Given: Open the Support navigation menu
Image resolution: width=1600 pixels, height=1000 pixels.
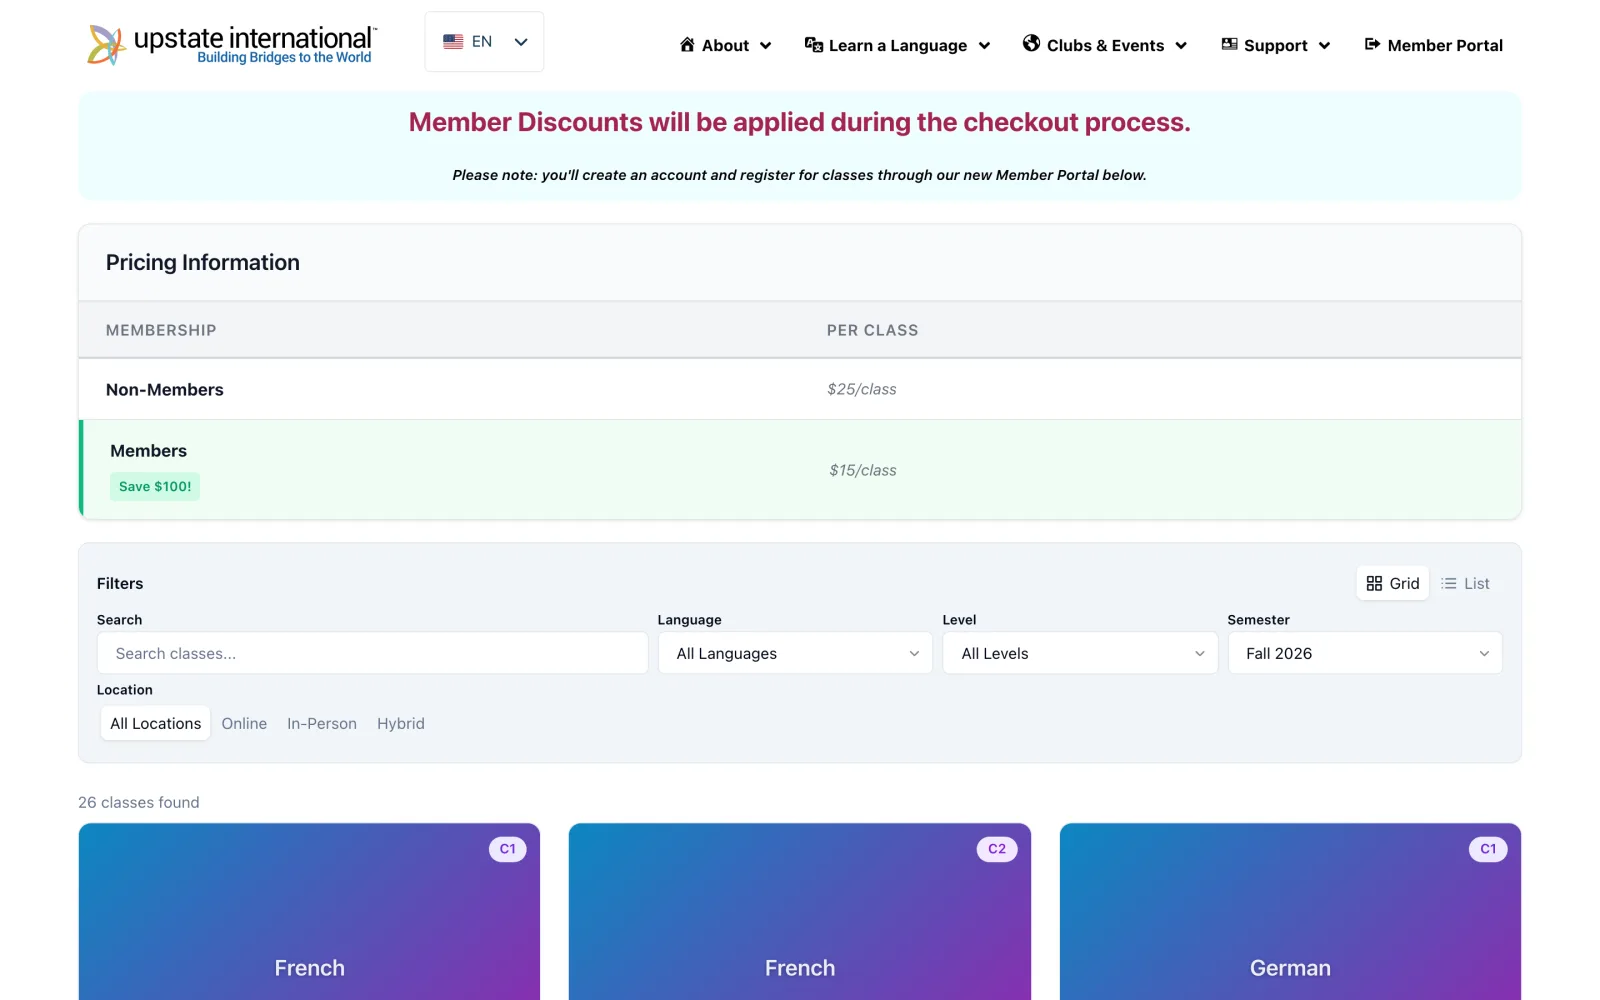Looking at the screenshot, I should [1276, 45].
